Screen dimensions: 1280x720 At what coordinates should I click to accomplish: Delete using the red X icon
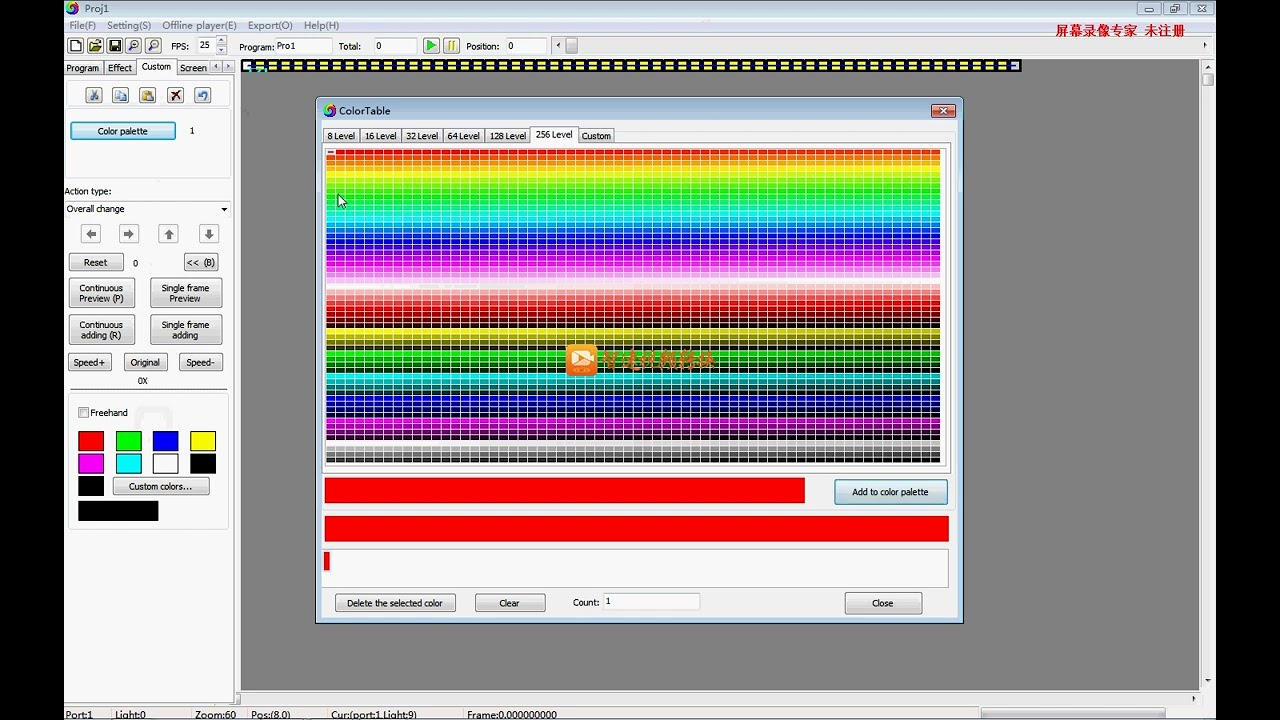click(x=175, y=95)
